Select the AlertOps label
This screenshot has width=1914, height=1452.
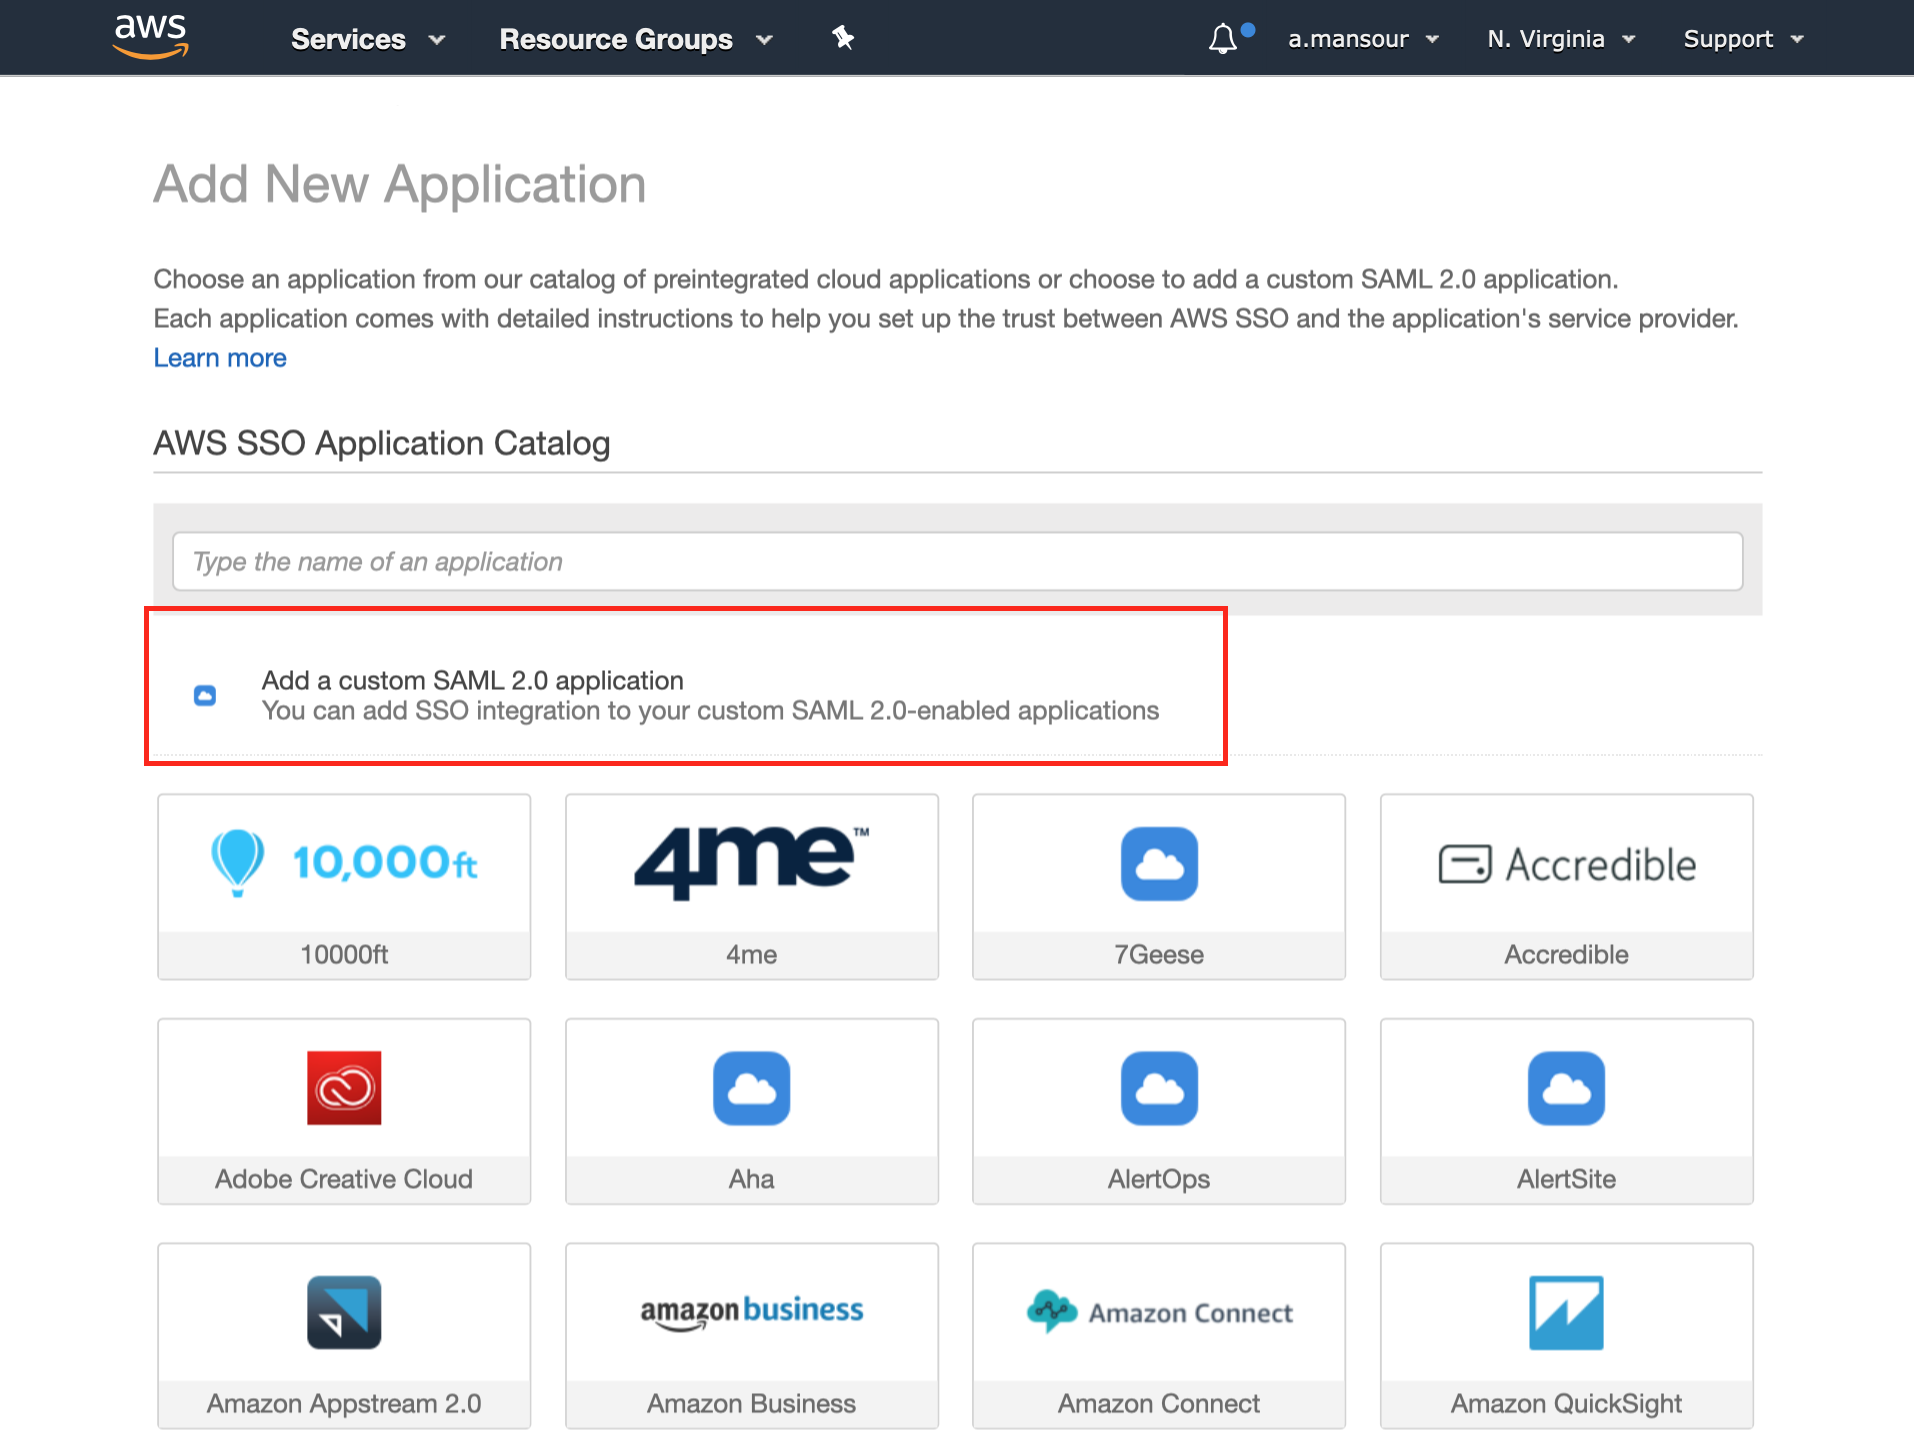click(x=1159, y=1179)
